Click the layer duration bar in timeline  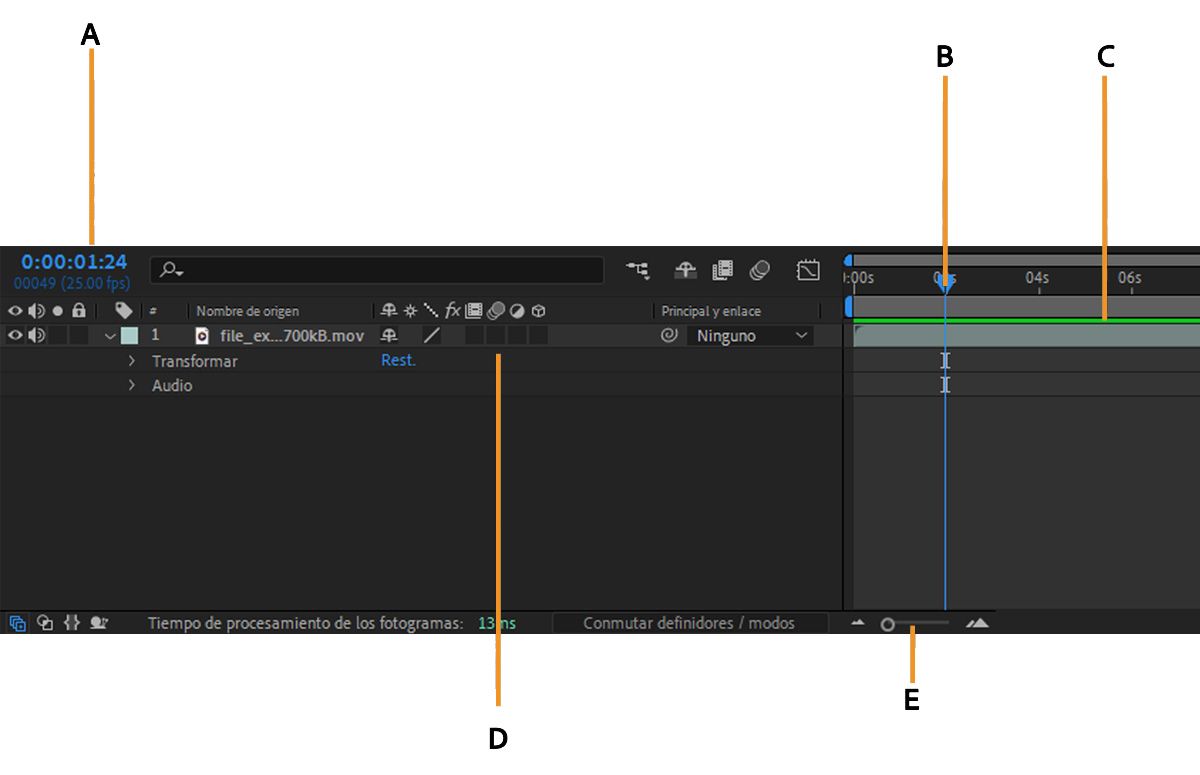1026,336
